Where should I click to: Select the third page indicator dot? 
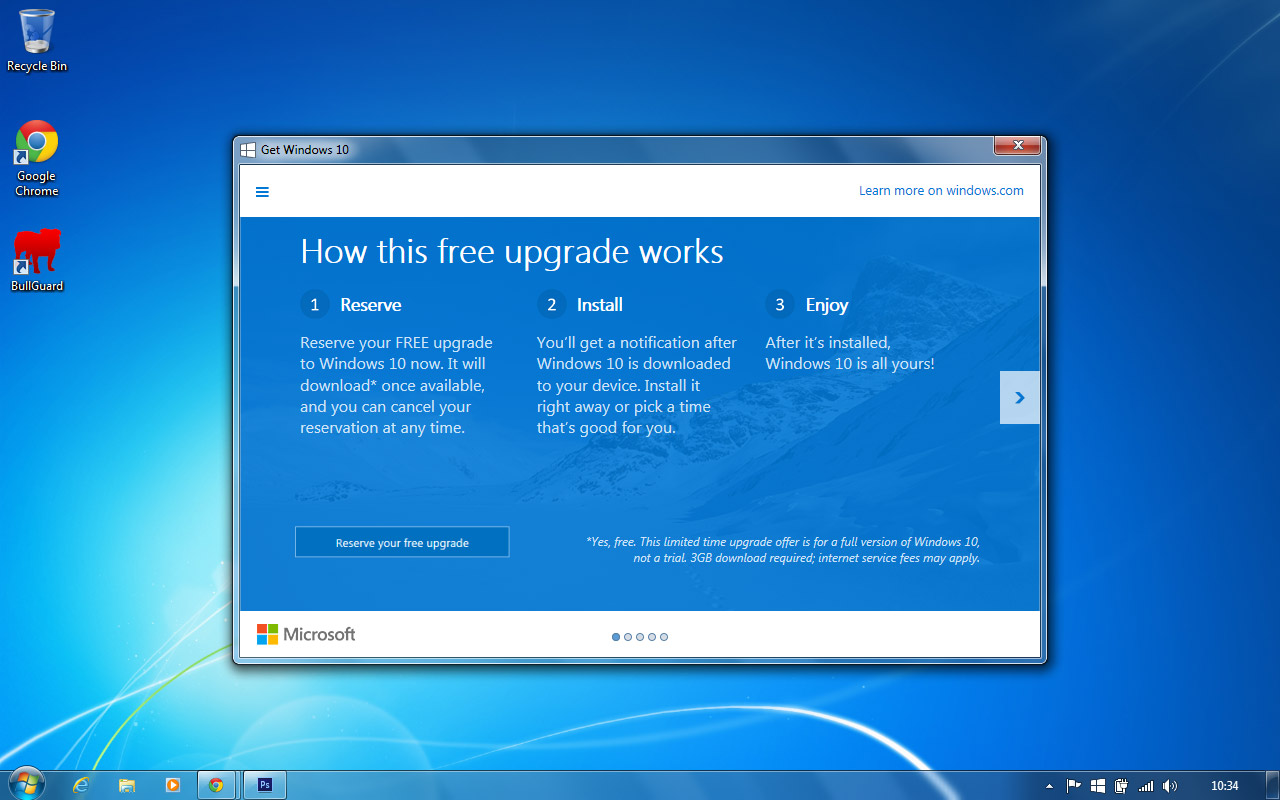[x=640, y=637]
